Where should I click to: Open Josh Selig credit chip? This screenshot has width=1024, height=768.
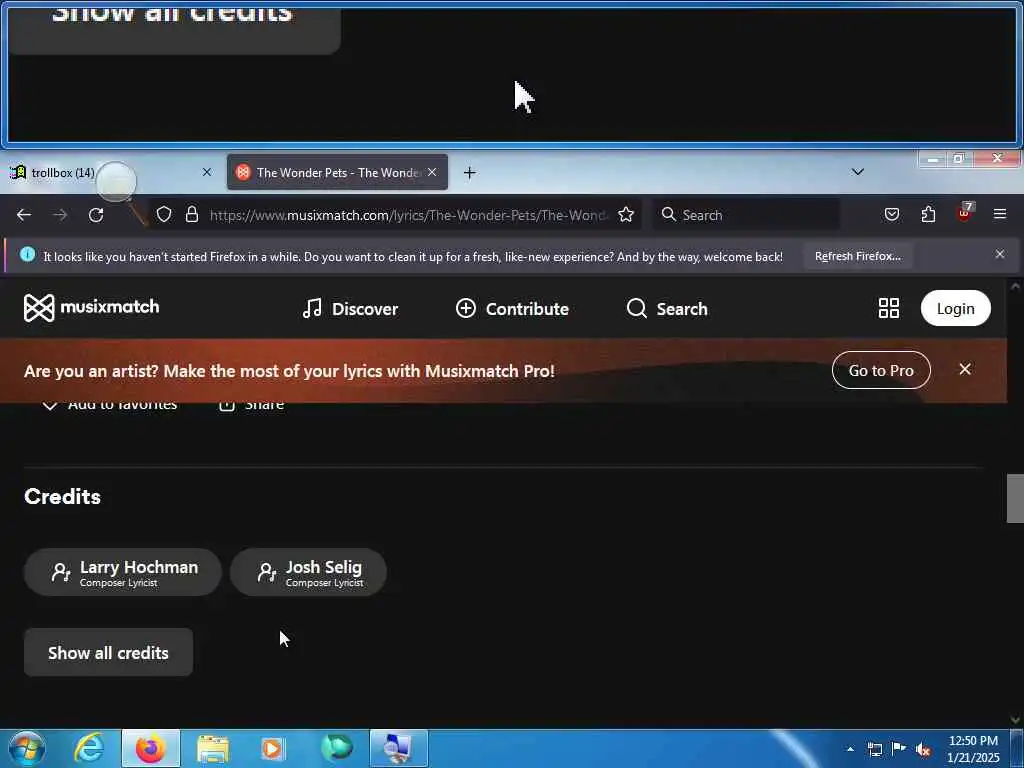(308, 572)
